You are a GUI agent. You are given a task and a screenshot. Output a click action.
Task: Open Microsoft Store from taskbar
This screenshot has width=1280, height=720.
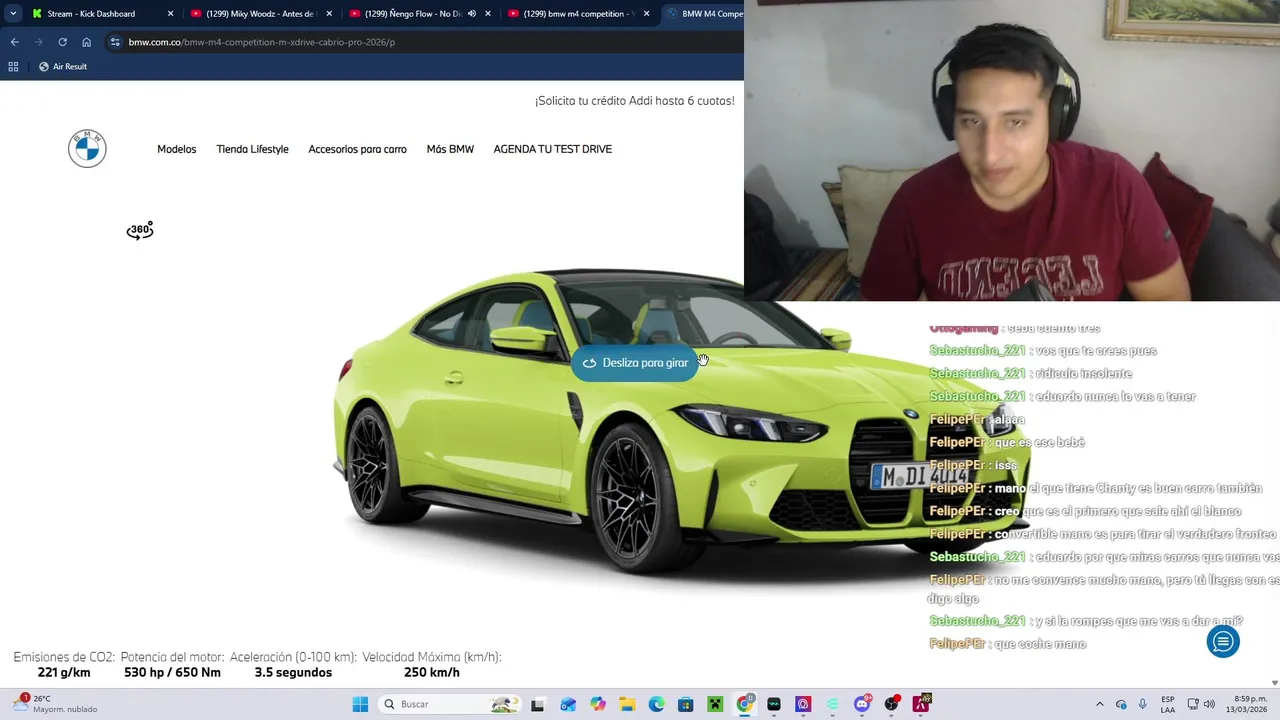click(686, 704)
